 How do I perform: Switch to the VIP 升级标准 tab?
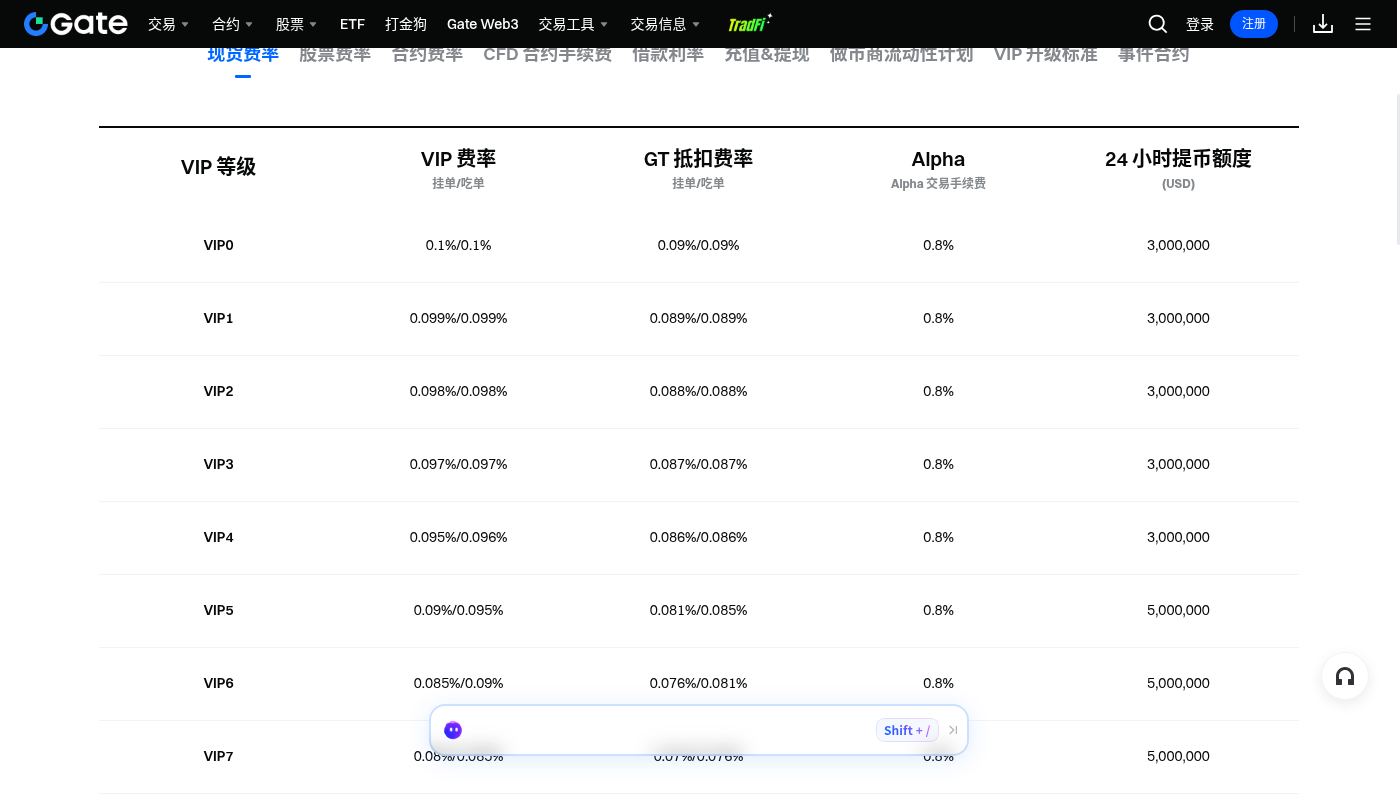1045,55
